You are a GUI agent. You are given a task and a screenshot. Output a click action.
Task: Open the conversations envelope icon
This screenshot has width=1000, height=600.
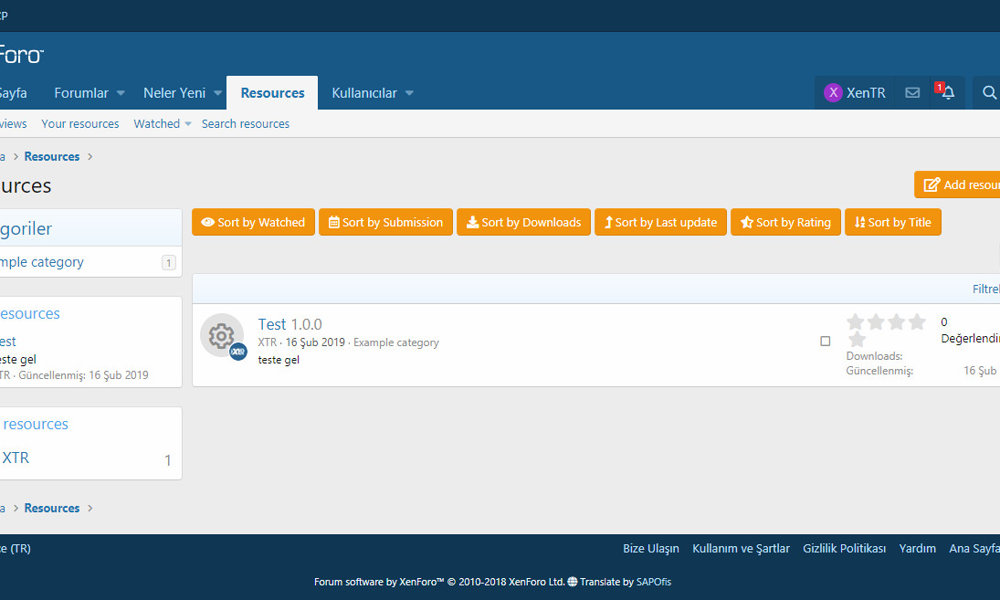point(913,93)
